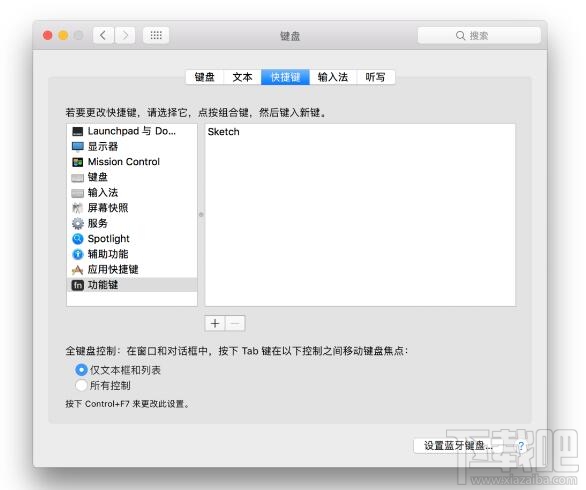Close the 键盘 preferences window
Image resolution: width=586 pixels, height=490 pixels.
47,36
